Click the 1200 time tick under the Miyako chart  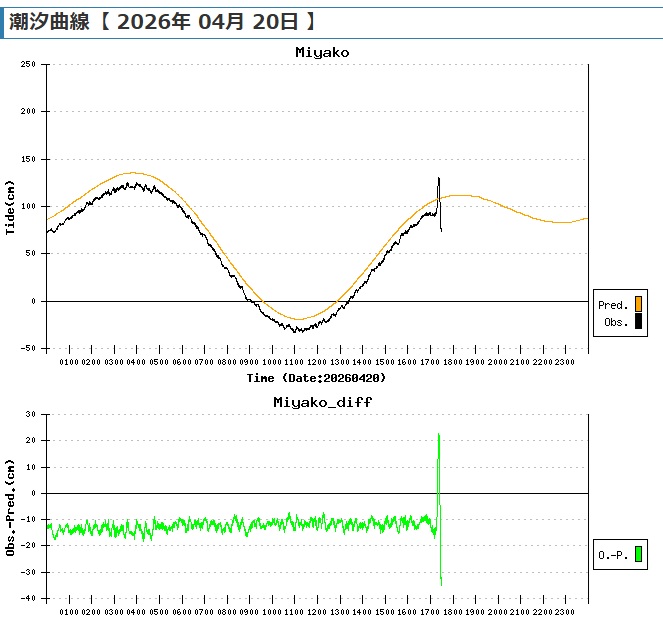[317, 361]
